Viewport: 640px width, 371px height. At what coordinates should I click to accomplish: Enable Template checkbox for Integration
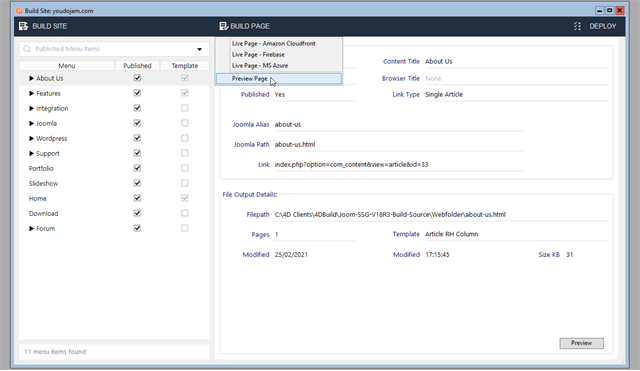tap(184, 108)
